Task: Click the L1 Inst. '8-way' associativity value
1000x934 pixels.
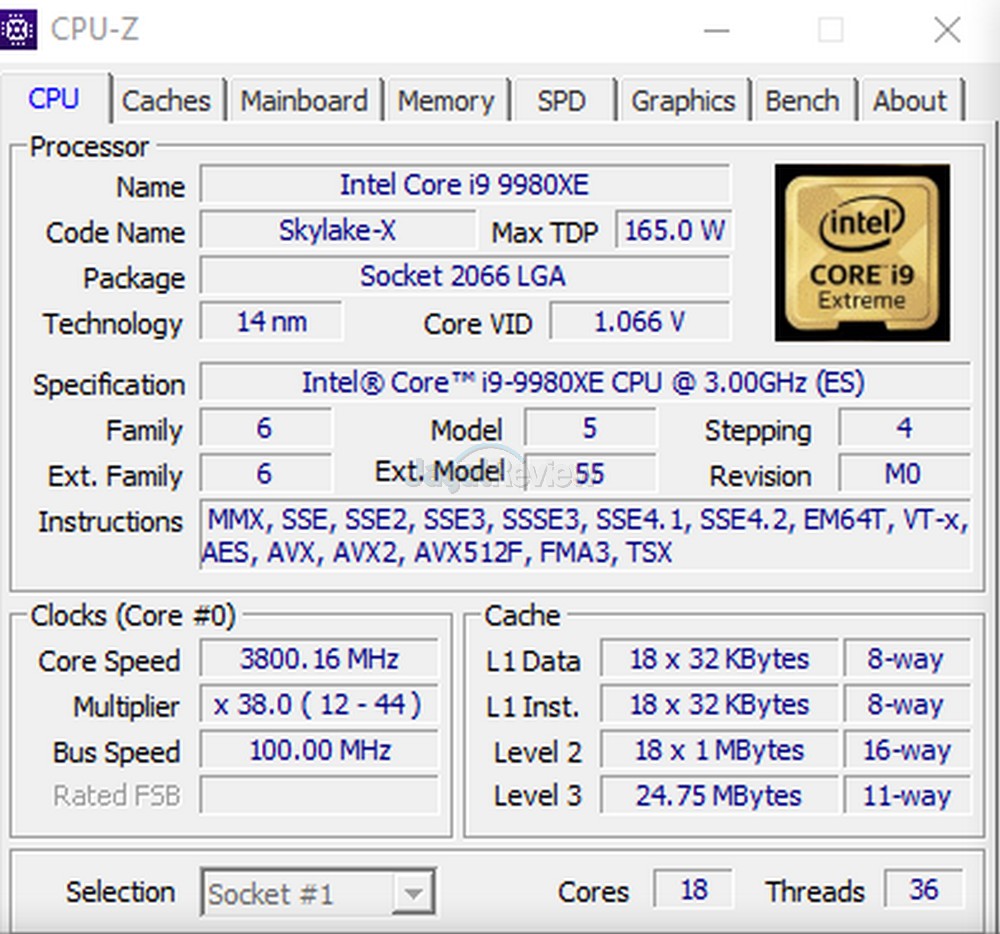Action: tap(908, 704)
